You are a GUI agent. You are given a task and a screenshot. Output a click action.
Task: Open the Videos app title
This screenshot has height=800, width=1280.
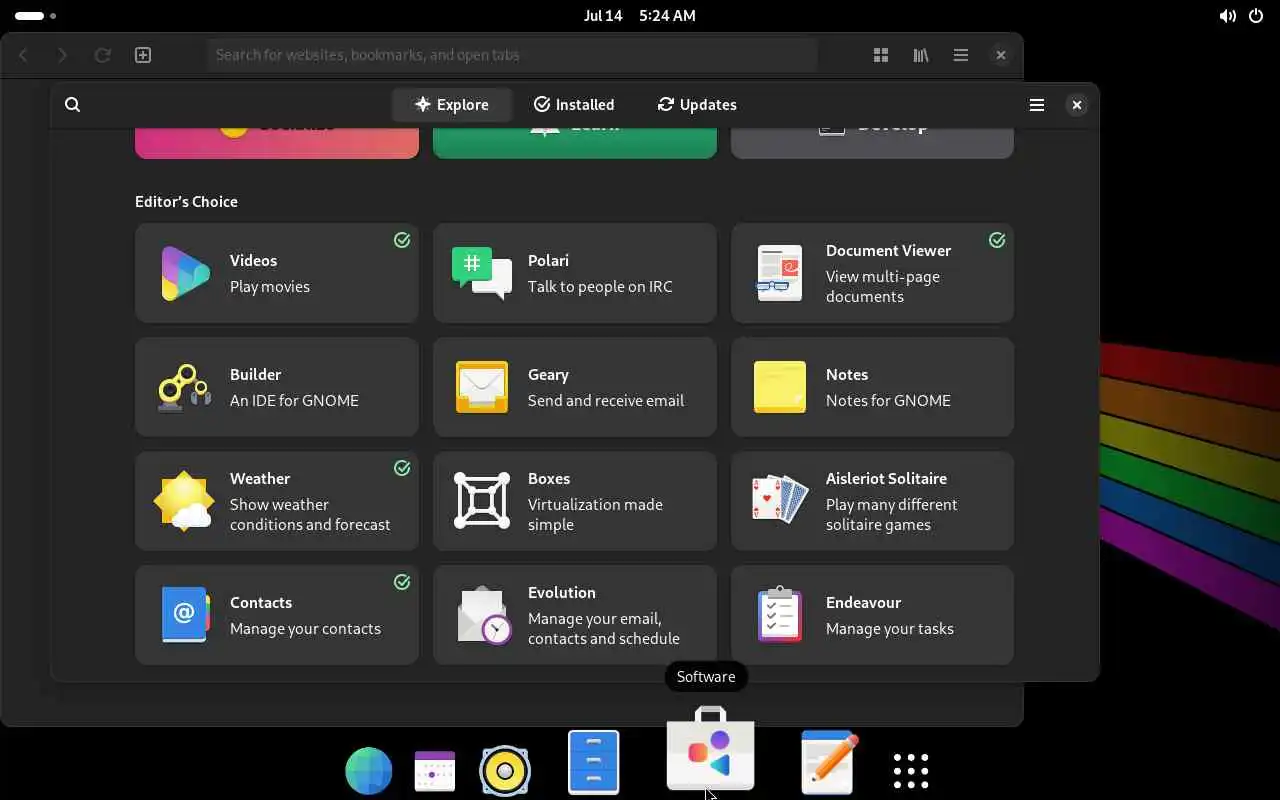pyautogui.click(x=253, y=260)
